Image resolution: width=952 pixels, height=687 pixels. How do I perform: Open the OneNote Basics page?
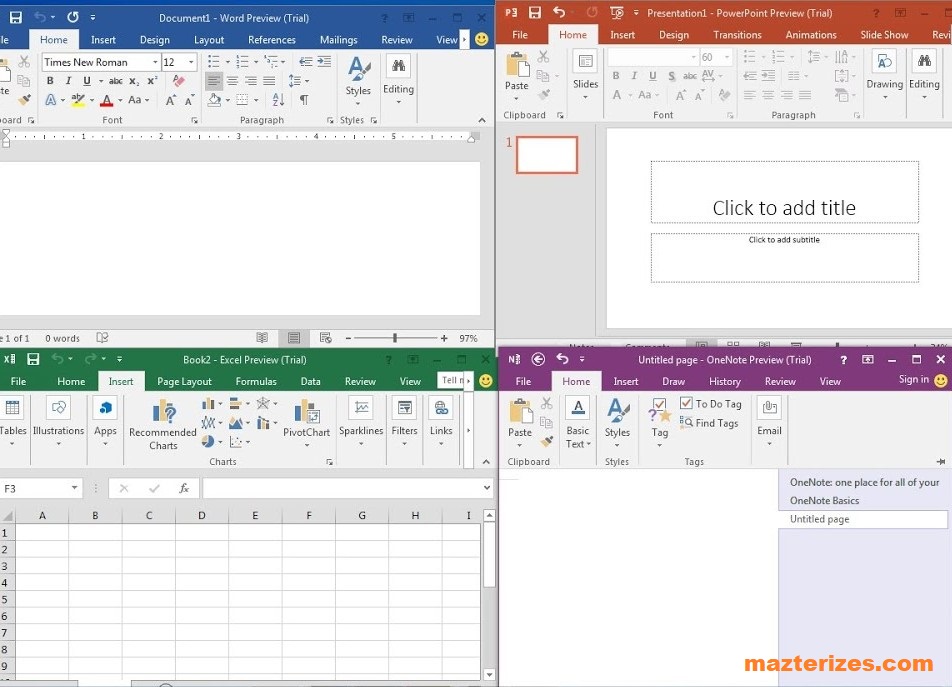pos(824,501)
